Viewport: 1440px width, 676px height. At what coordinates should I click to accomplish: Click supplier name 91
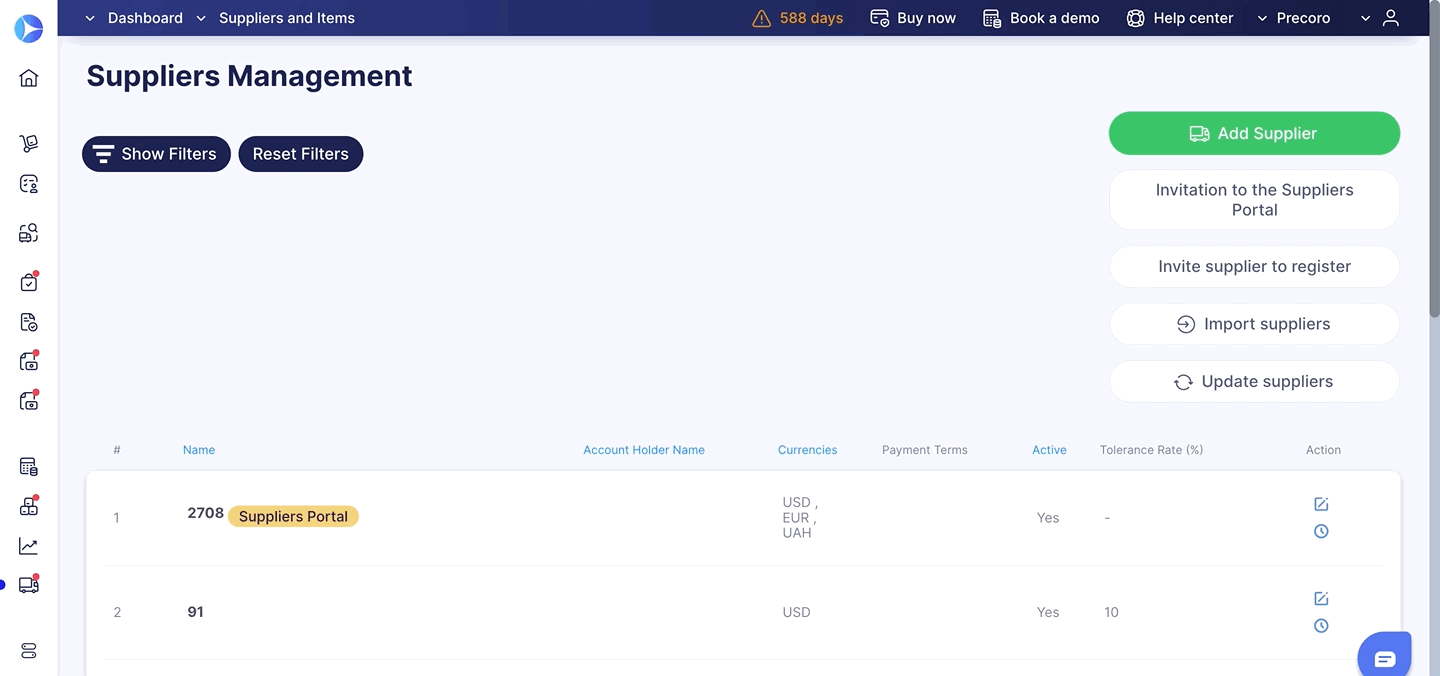pos(195,612)
